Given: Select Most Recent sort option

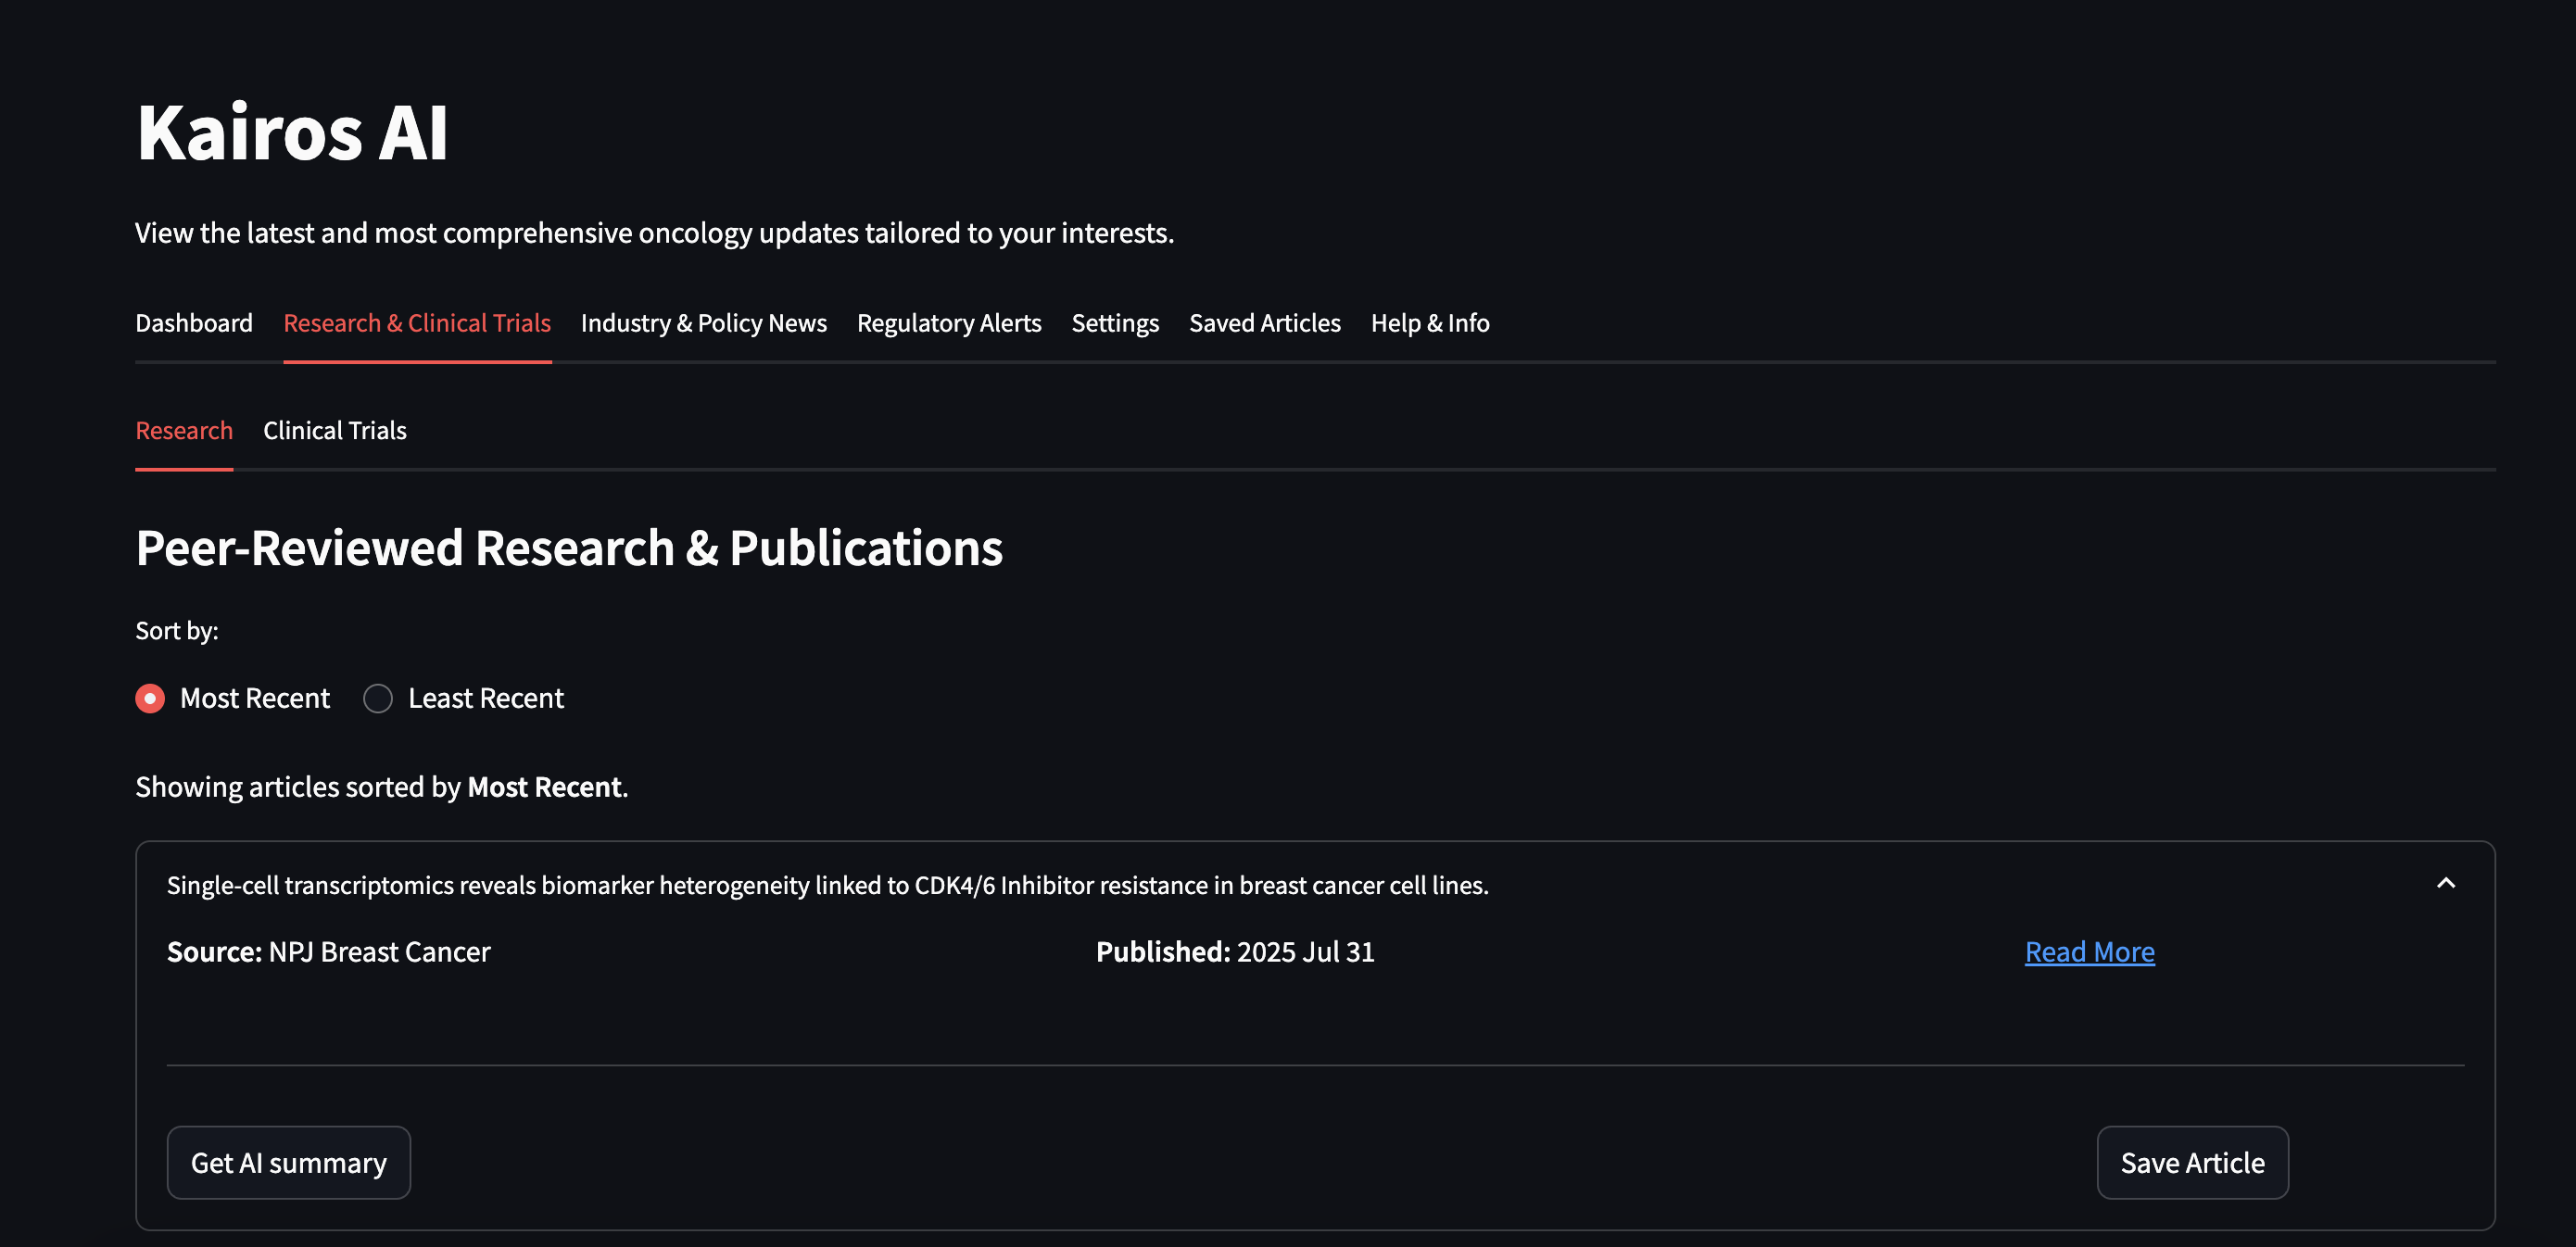Looking at the screenshot, I should click(x=233, y=698).
